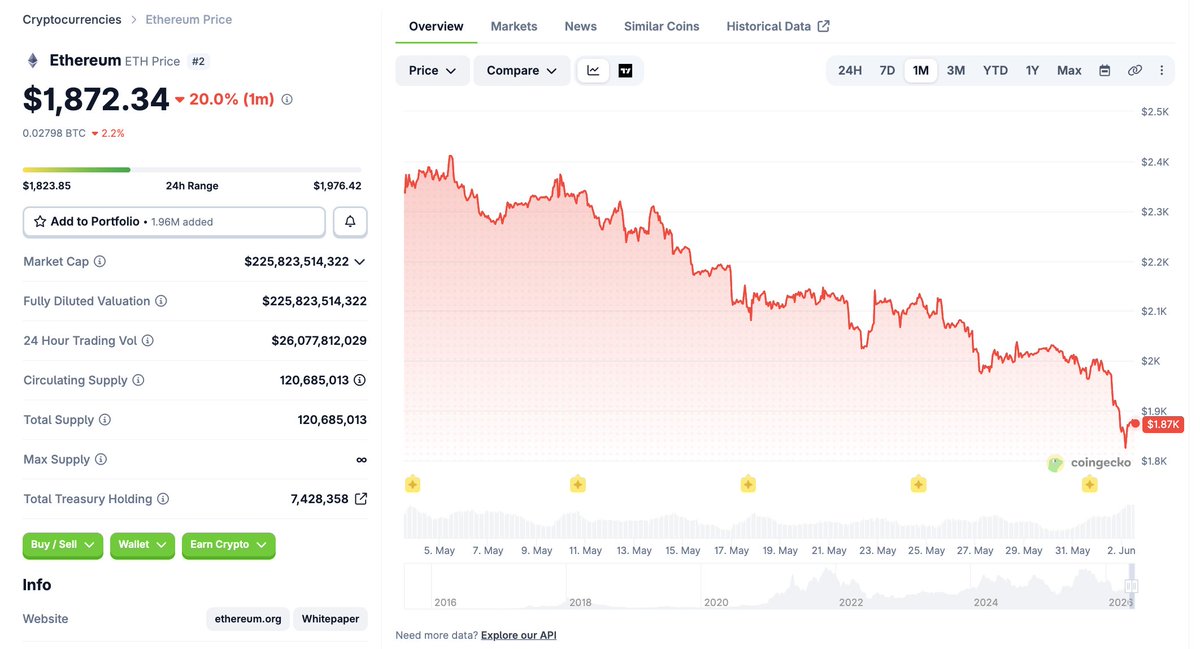Click the Explore our API link
The height and width of the screenshot is (649, 1200).
519,635
